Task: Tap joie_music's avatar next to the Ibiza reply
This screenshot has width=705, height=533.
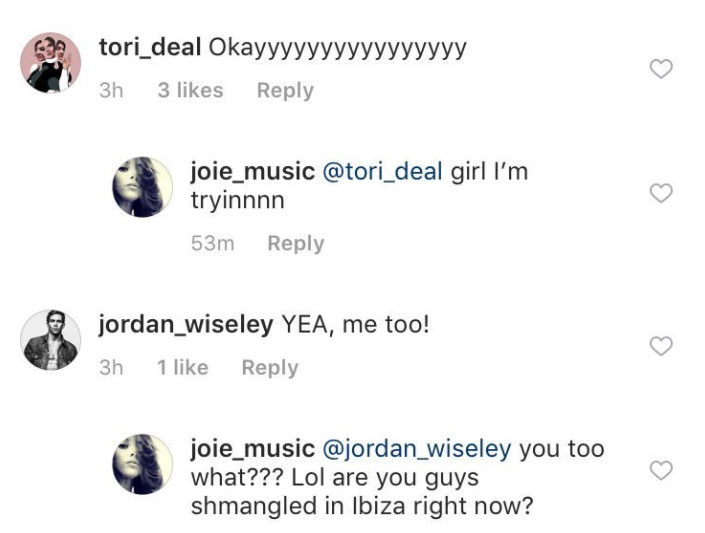Action: (142, 464)
